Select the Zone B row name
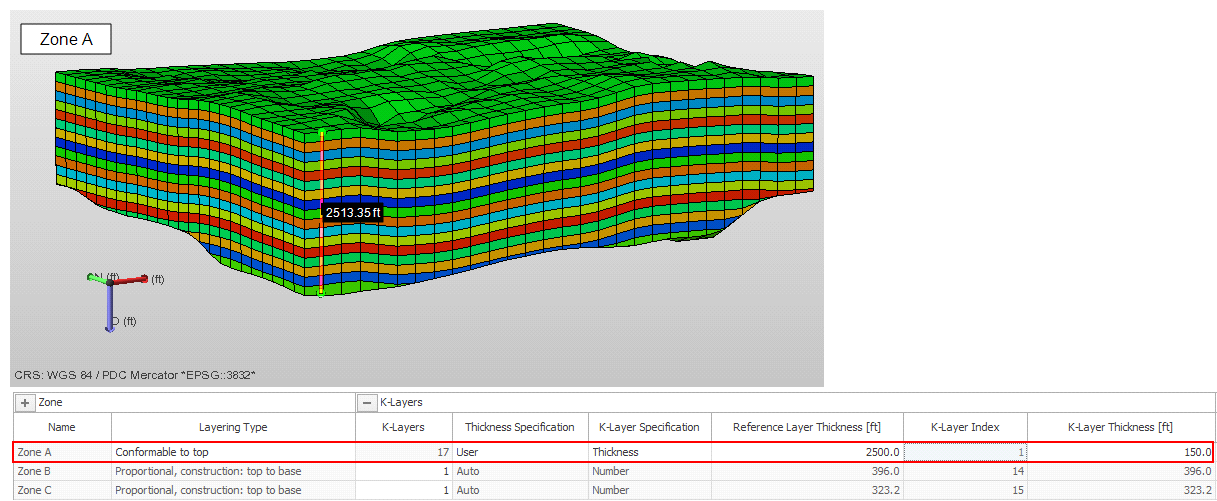Viewport: 1217px width, 501px height. click(35, 471)
